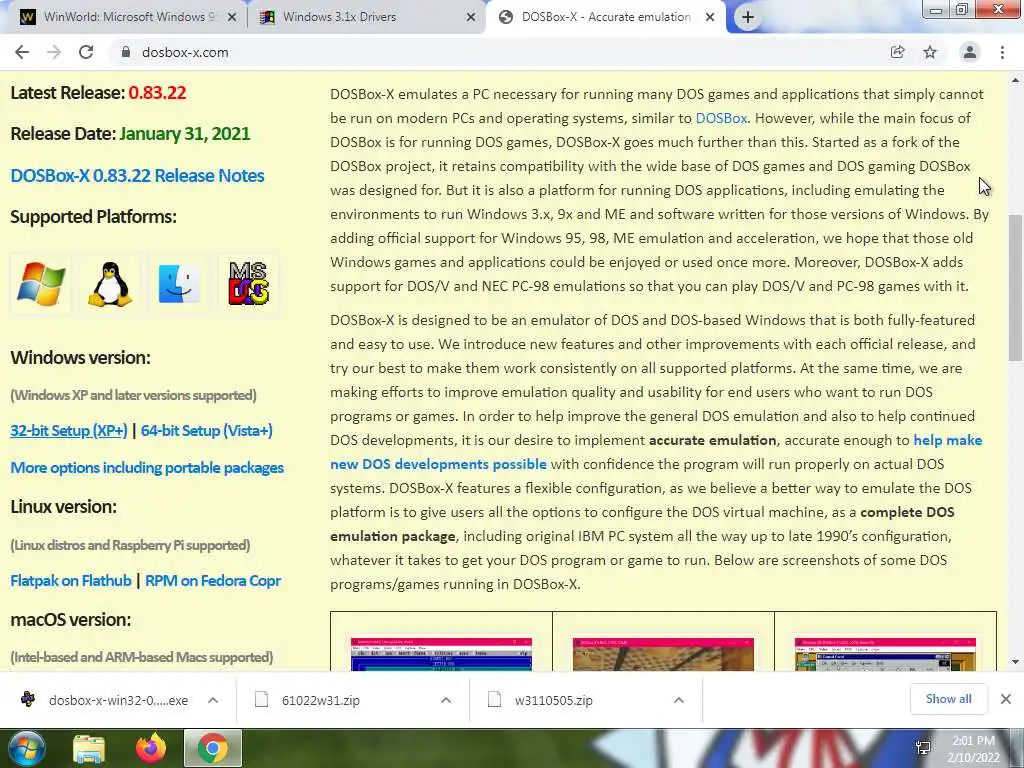The image size is (1024, 768).
Task: Click the macOS Finder platform icon
Action: (x=179, y=284)
